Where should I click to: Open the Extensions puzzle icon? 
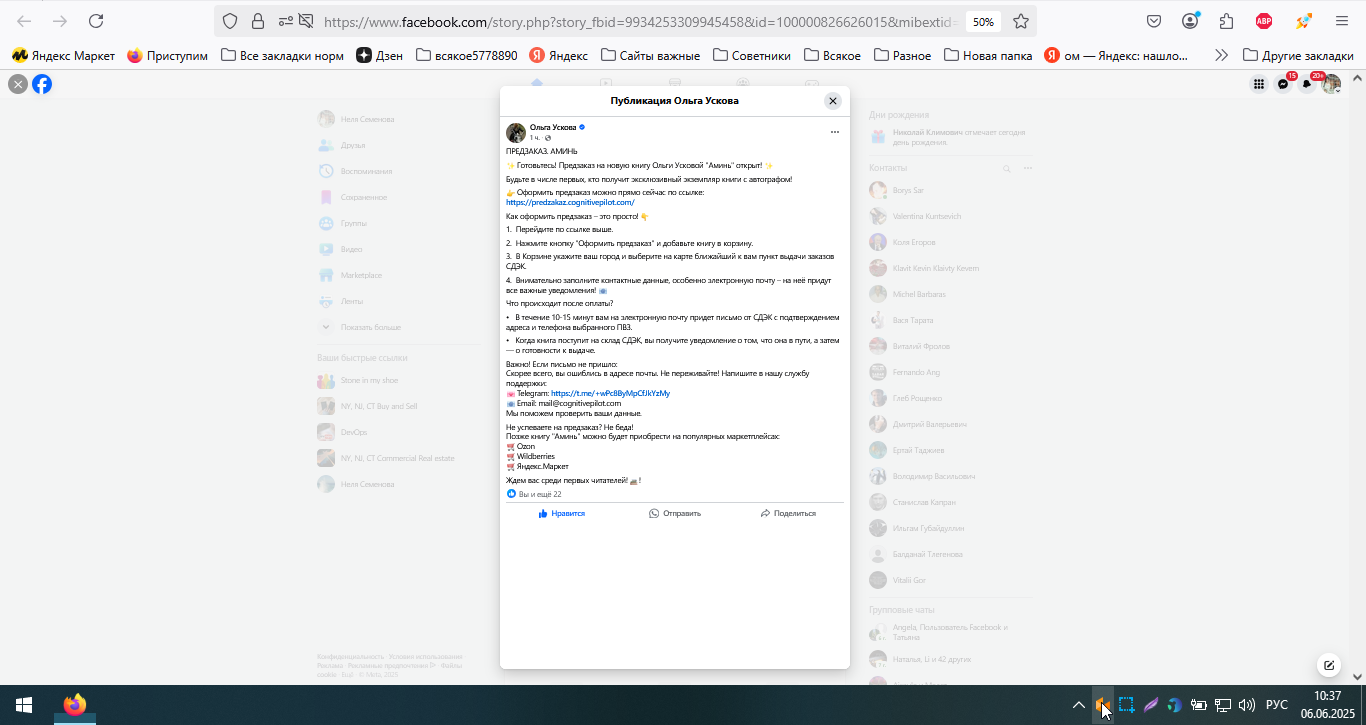(x=1227, y=21)
